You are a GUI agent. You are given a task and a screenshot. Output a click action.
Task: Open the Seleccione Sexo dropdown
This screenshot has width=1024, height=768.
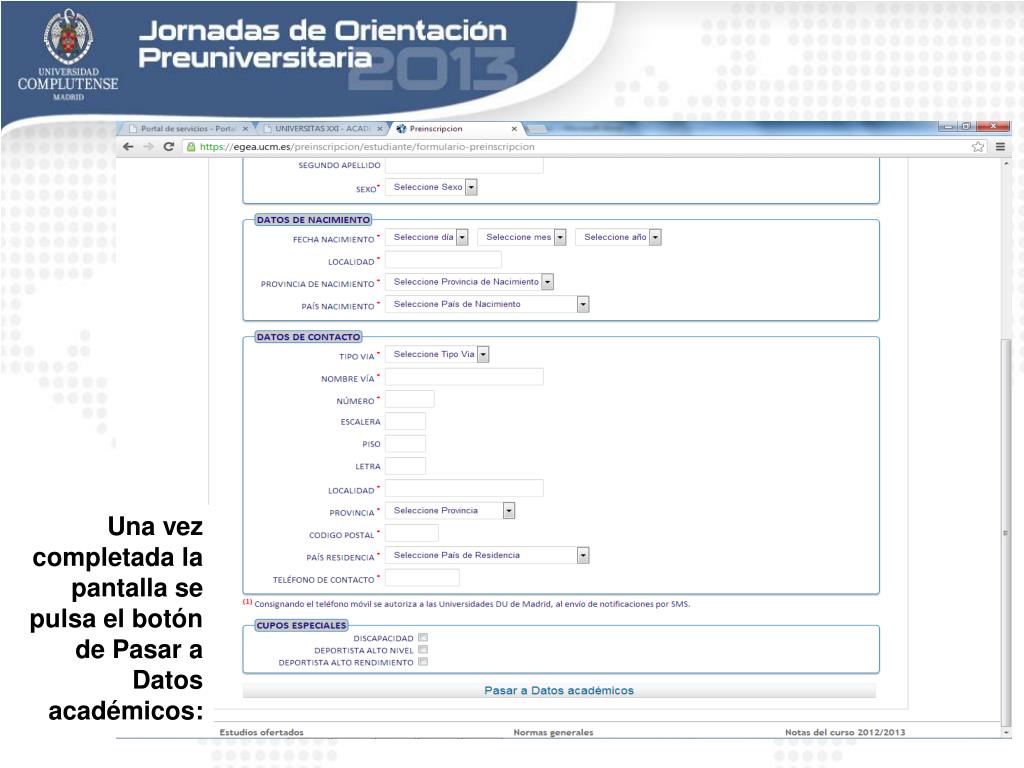431,187
